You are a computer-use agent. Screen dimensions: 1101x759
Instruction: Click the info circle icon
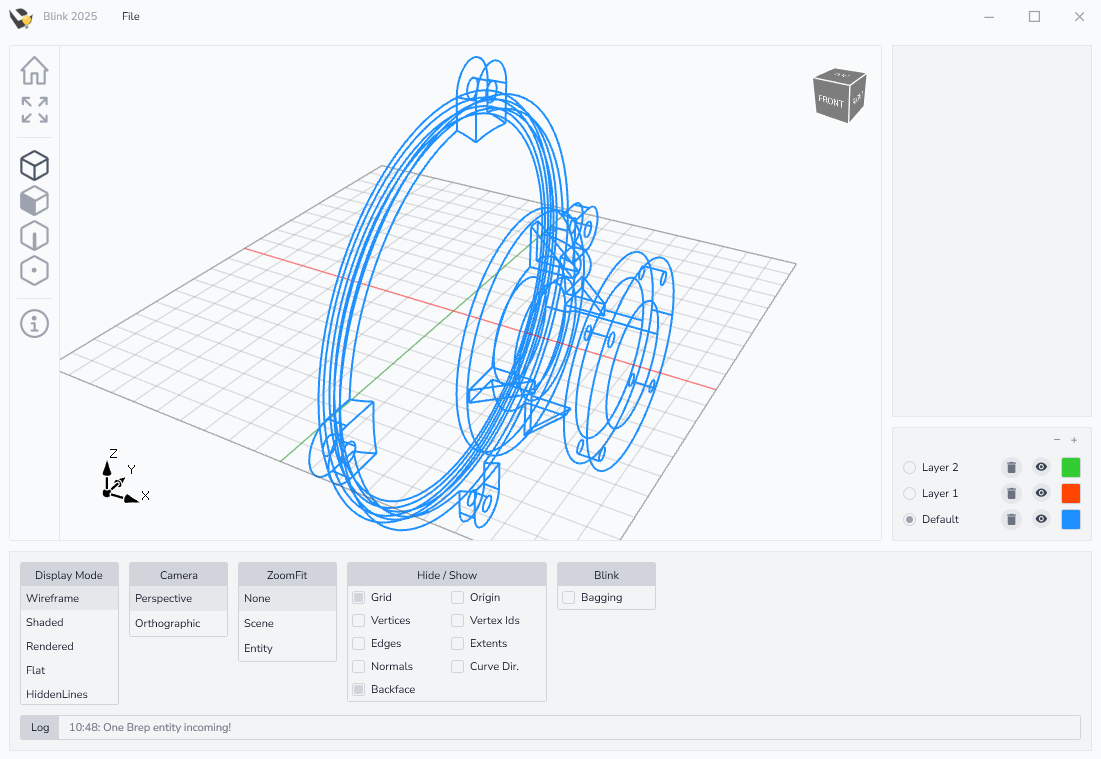(34, 323)
